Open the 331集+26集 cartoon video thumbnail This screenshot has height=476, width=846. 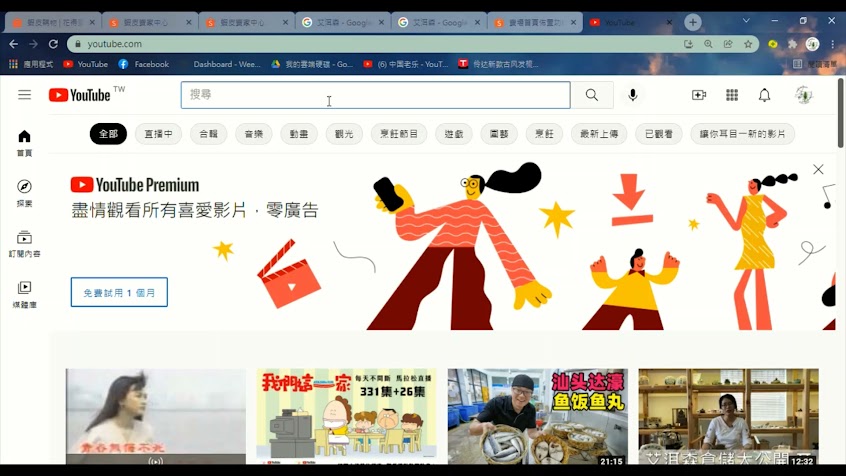346,416
